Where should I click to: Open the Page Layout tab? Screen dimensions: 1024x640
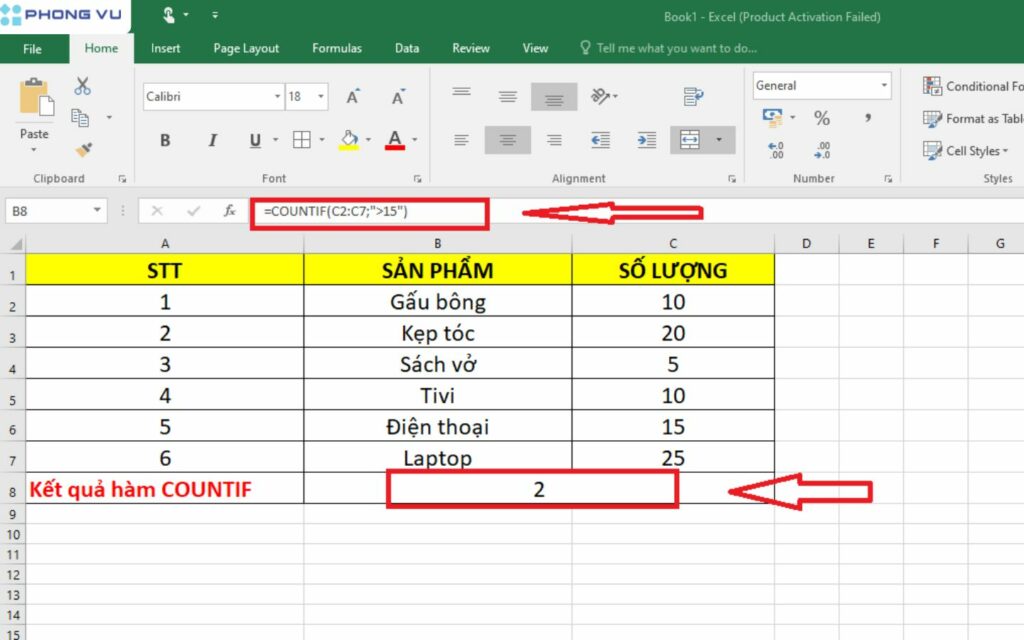click(246, 48)
